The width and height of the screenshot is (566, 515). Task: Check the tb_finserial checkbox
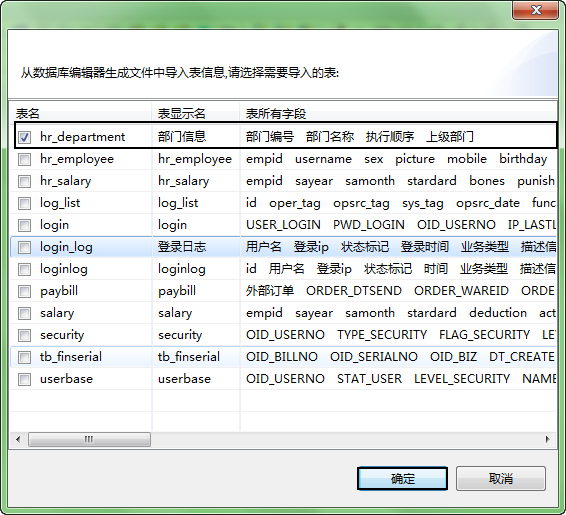coord(25,357)
